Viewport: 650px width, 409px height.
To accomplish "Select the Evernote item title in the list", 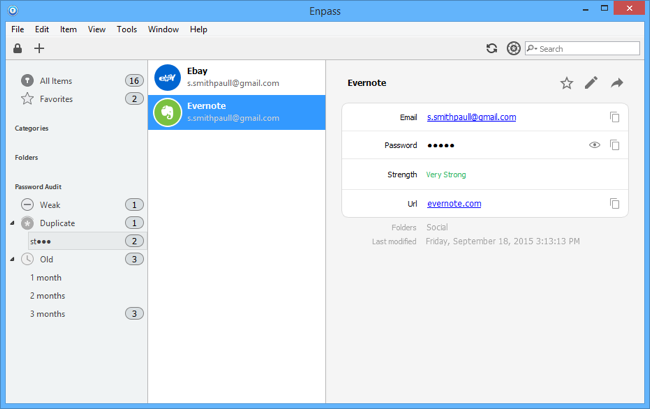I will click(x=206, y=106).
